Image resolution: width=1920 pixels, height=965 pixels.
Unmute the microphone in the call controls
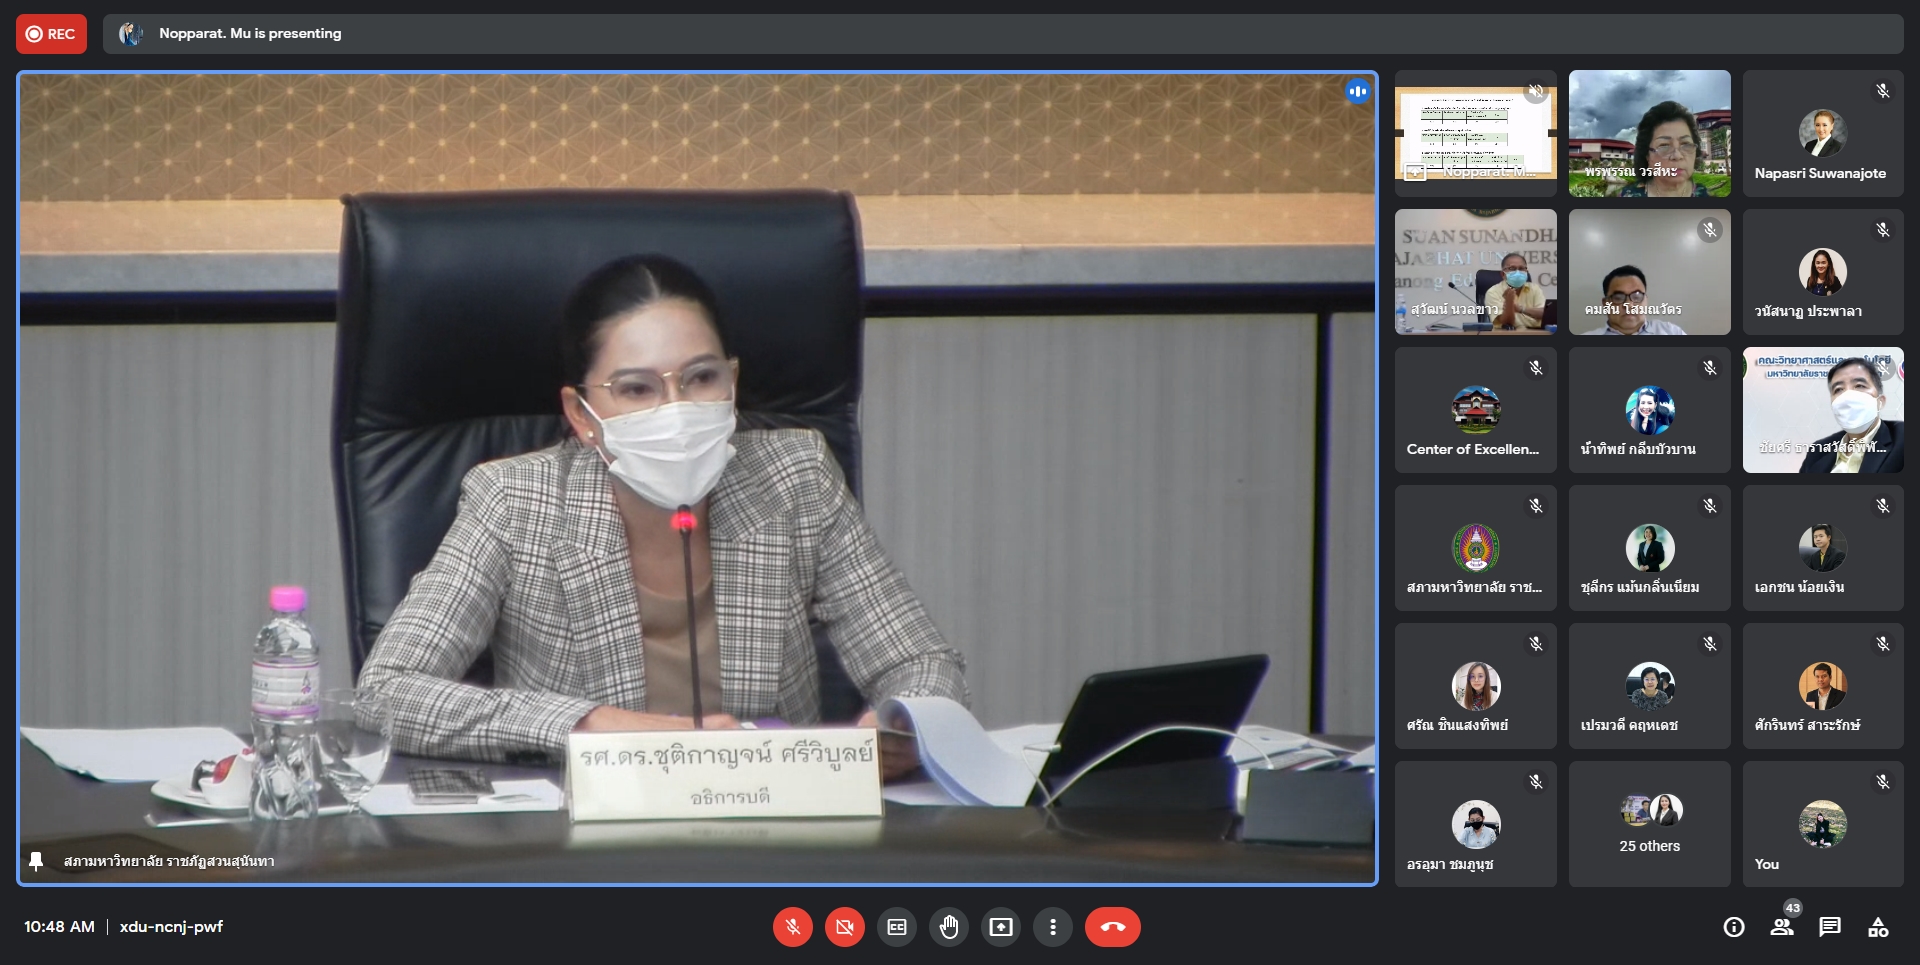(792, 927)
